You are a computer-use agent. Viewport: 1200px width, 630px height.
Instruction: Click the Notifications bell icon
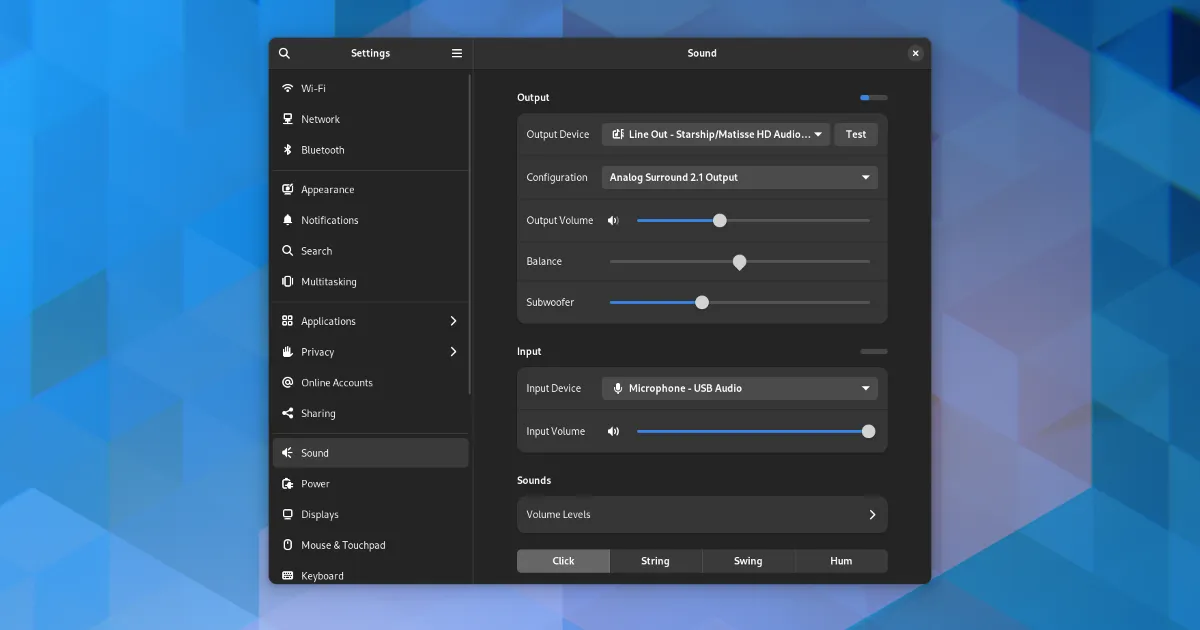coord(288,220)
